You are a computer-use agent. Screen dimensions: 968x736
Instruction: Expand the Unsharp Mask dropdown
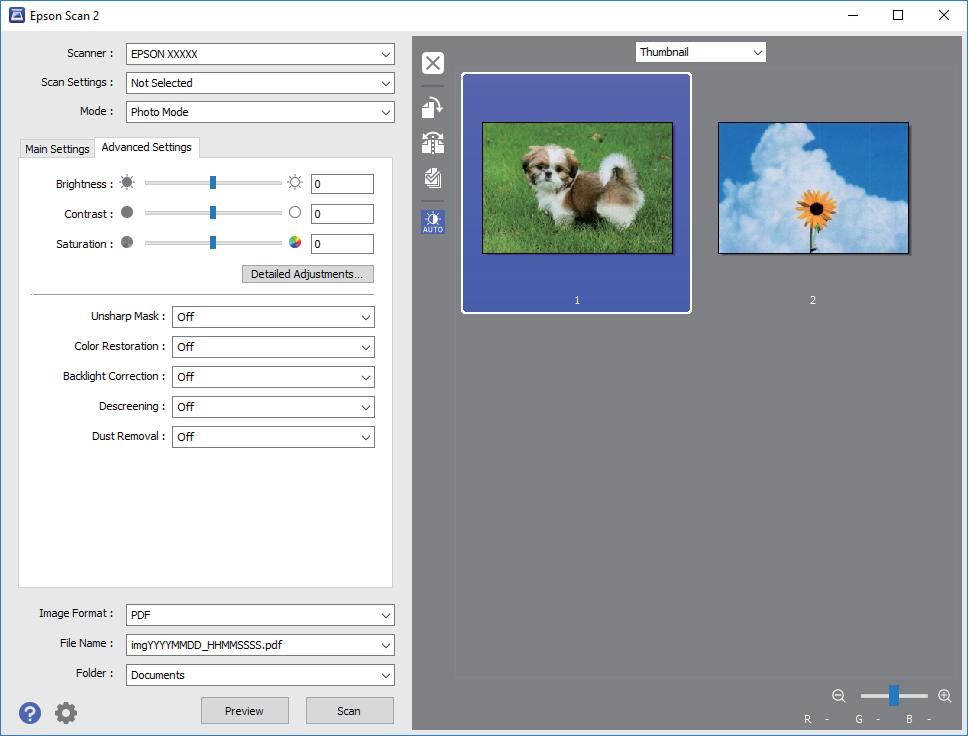[x=273, y=317]
